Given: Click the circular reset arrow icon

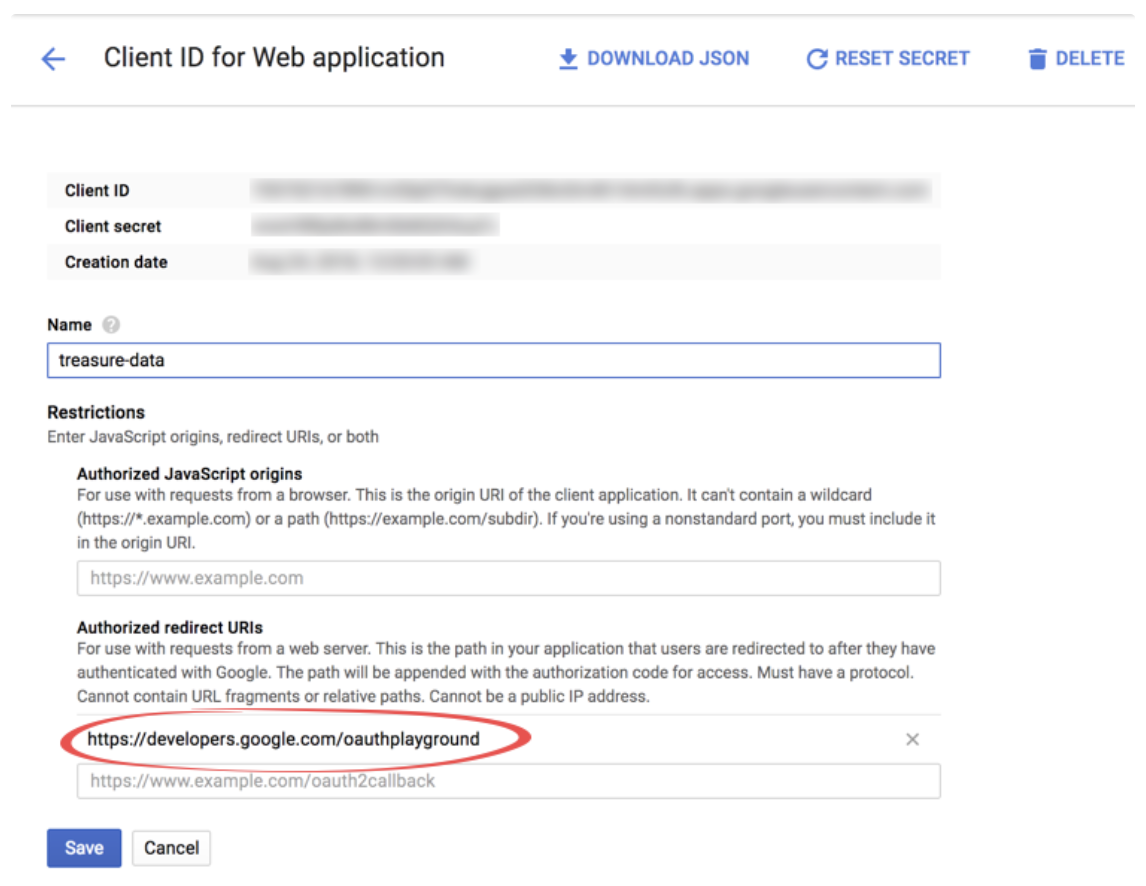Looking at the screenshot, I should (817, 59).
